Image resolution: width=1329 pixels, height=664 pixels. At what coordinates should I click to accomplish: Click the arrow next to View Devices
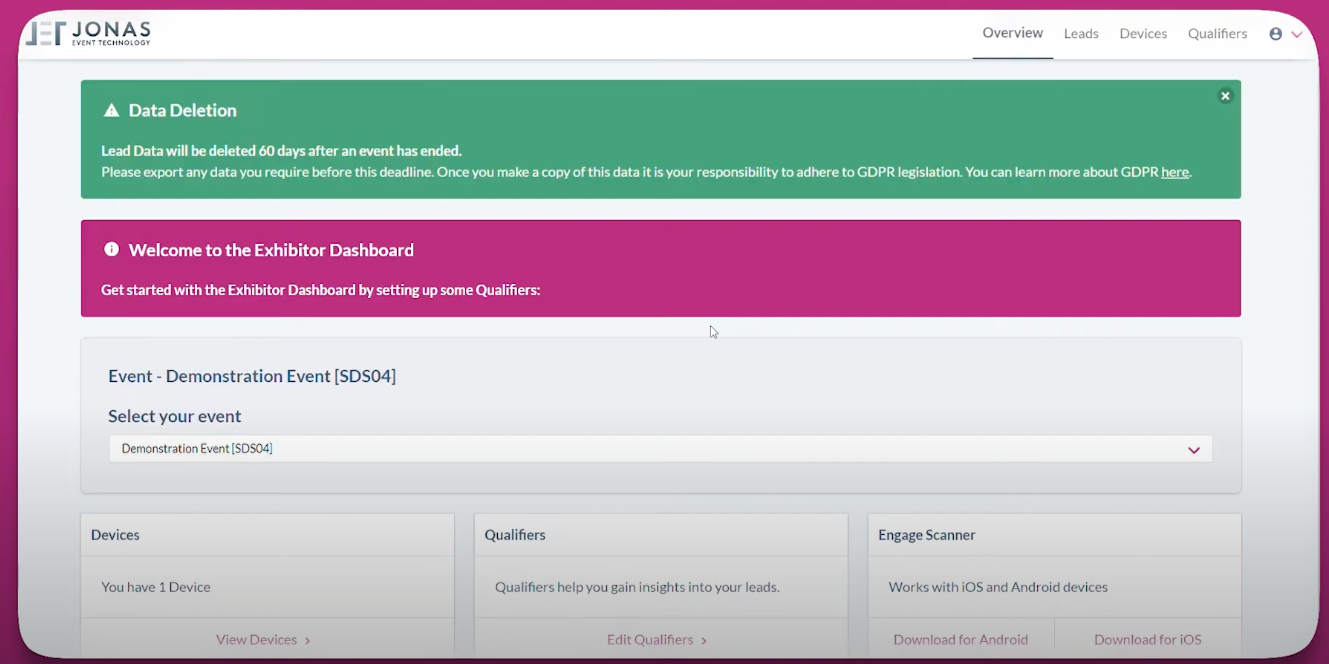pos(307,641)
